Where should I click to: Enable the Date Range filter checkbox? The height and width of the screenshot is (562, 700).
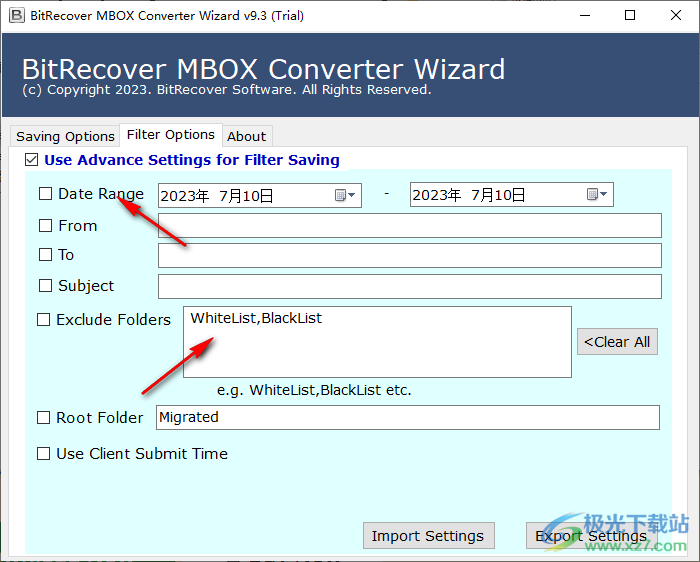point(46,194)
